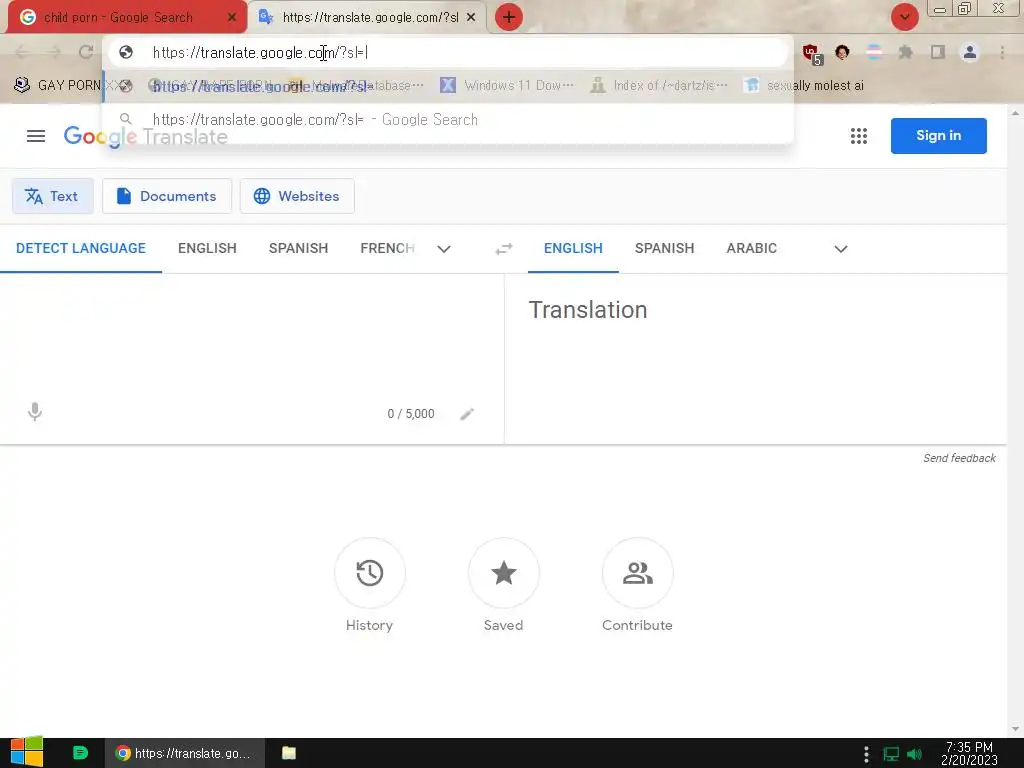Set target language to Arabic
Image resolution: width=1024 pixels, height=768 pixels.
[752, 248]
